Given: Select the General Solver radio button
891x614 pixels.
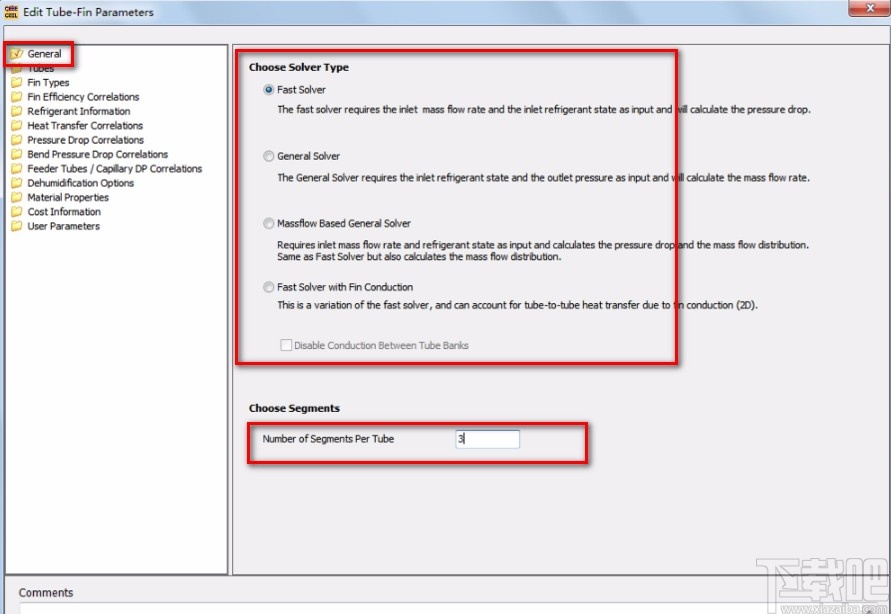Looking at the screenshot, I should click(269, 156).
